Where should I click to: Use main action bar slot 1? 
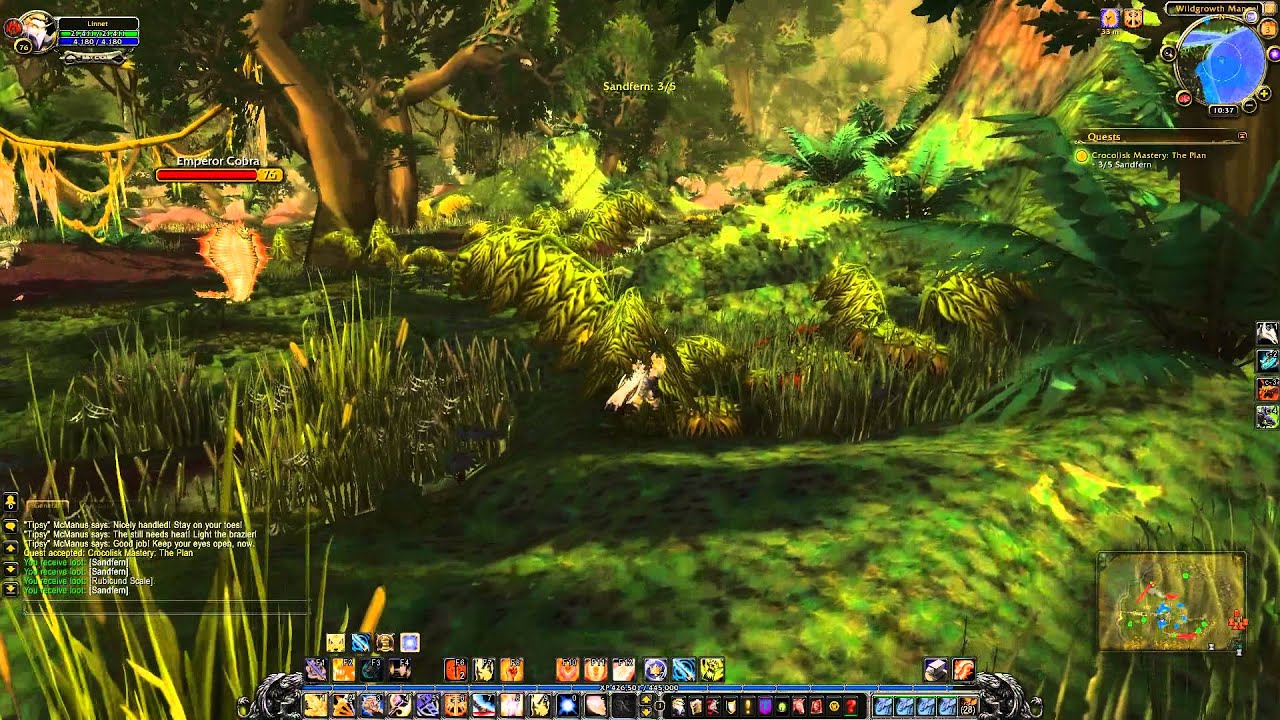315,705
